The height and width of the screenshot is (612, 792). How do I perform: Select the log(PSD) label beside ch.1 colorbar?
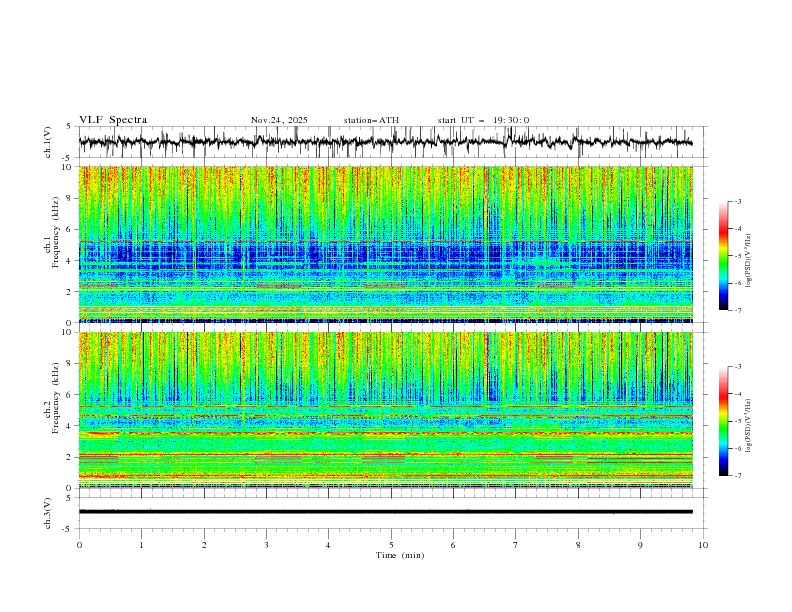749,261
